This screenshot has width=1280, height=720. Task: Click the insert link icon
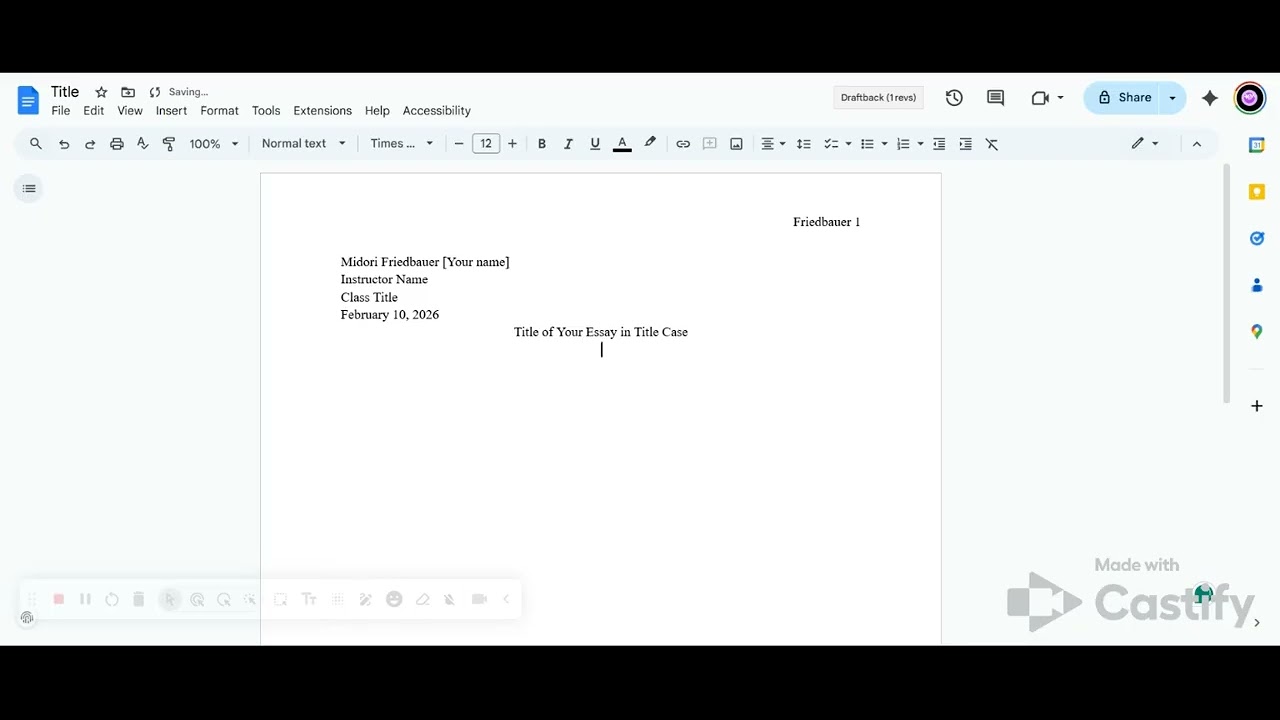pyautogui.click(x=683, y=144)
